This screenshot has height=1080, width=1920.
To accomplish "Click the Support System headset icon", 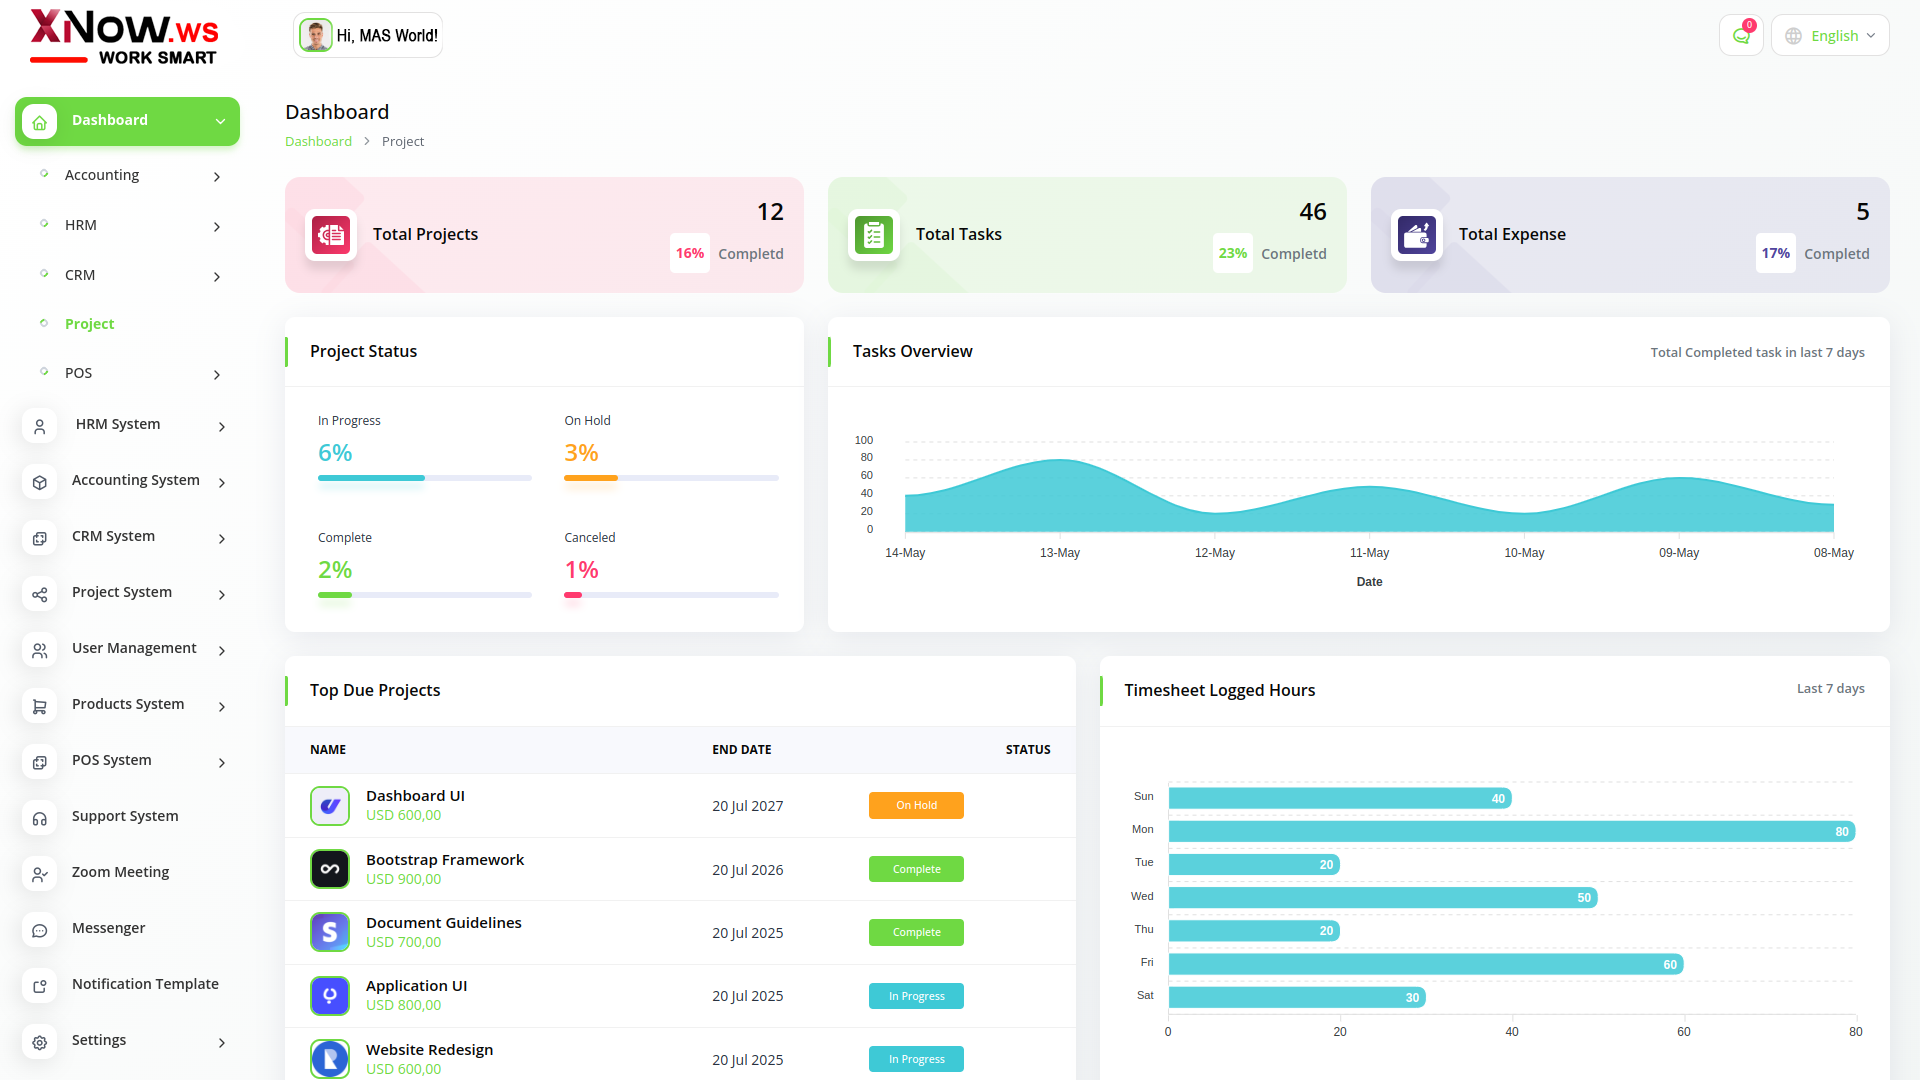I will pyautogui.click(x=40, y=817).
